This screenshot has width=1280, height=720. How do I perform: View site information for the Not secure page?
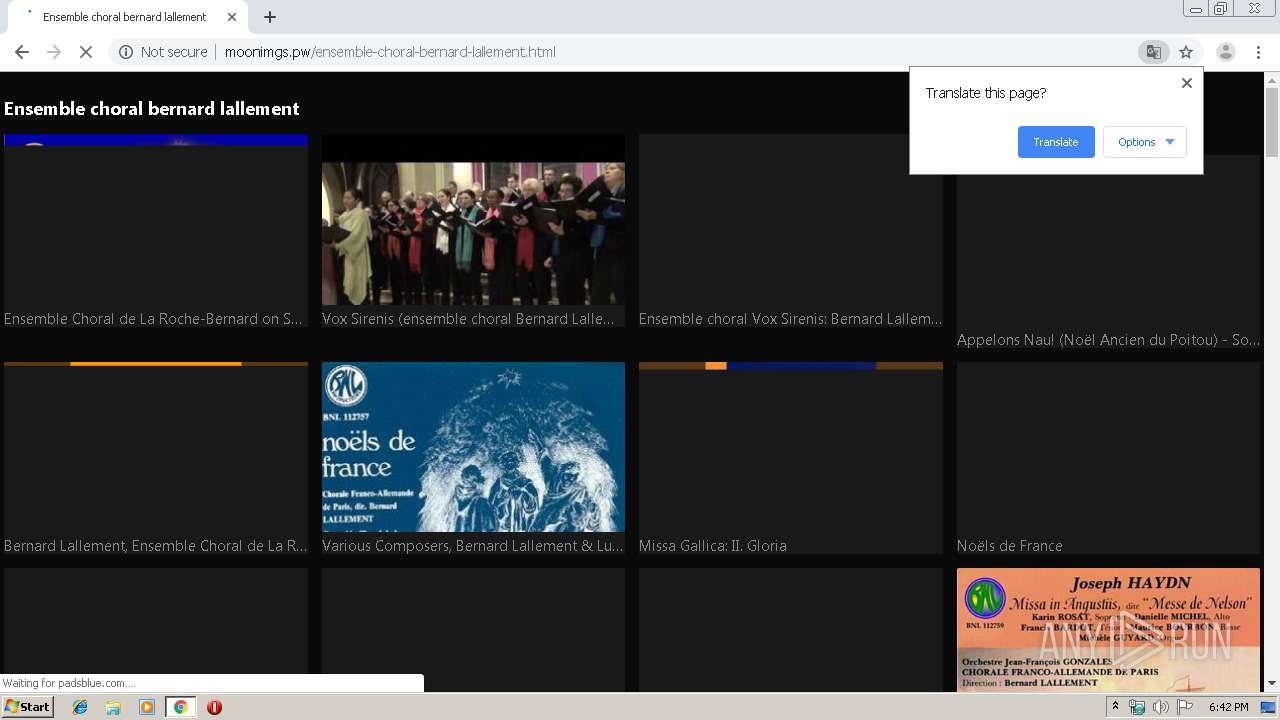[163, 52]
